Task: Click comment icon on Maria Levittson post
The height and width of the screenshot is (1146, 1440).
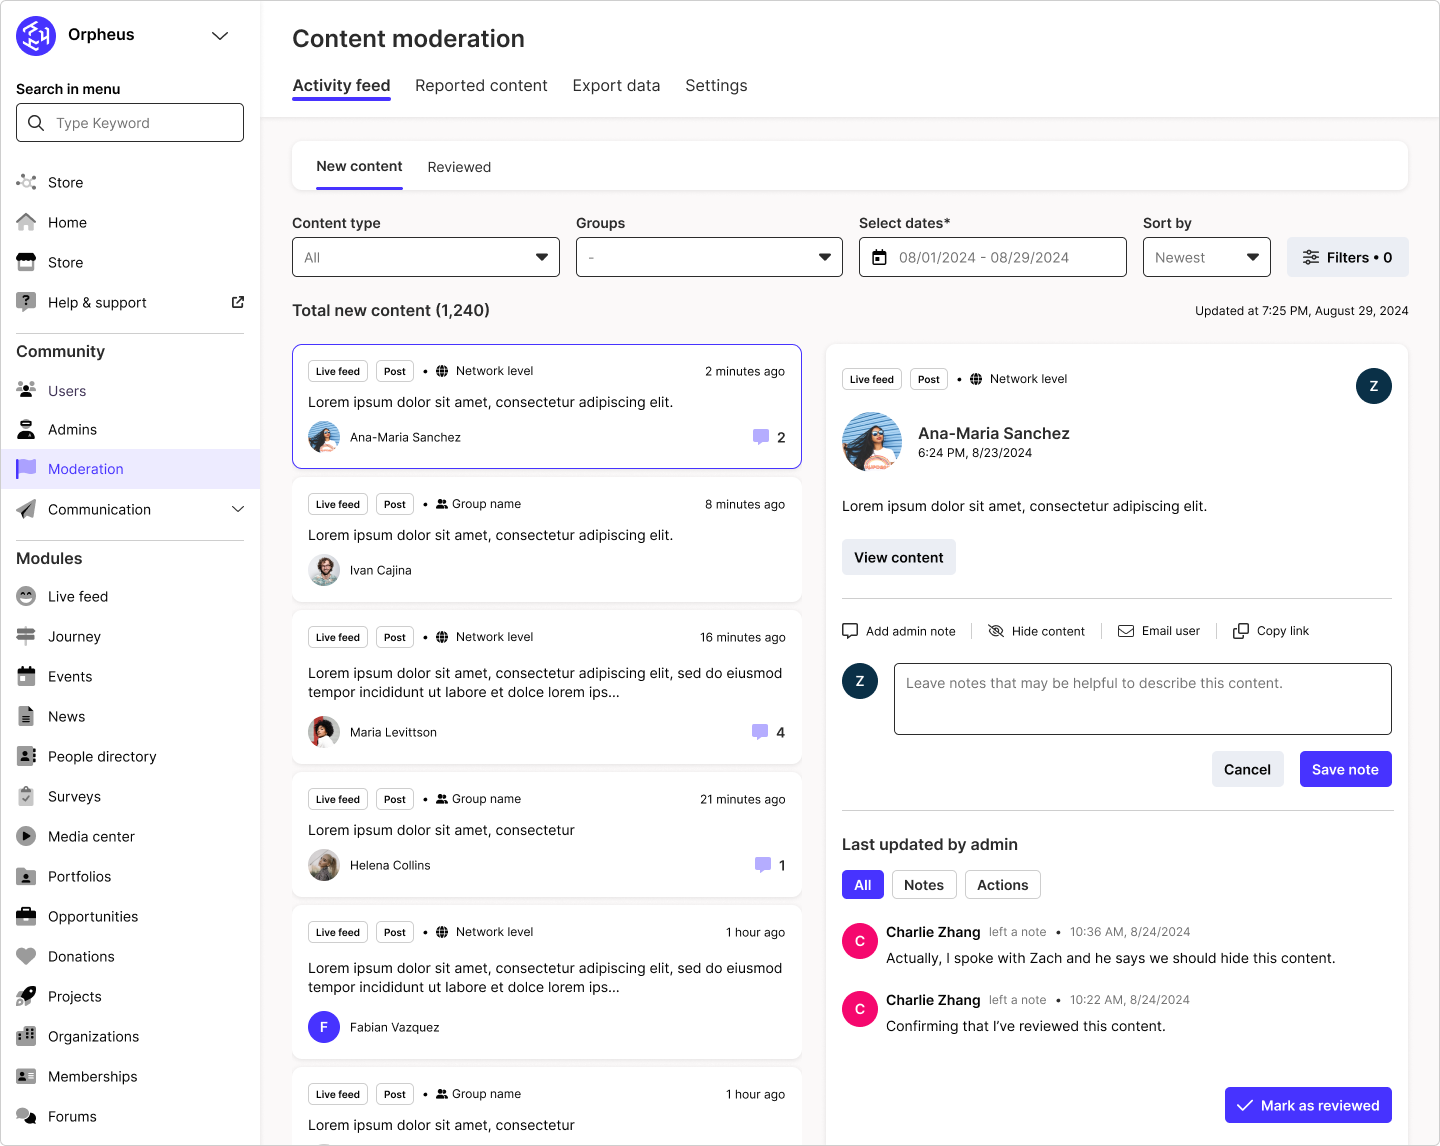Action: click(760, 732)
